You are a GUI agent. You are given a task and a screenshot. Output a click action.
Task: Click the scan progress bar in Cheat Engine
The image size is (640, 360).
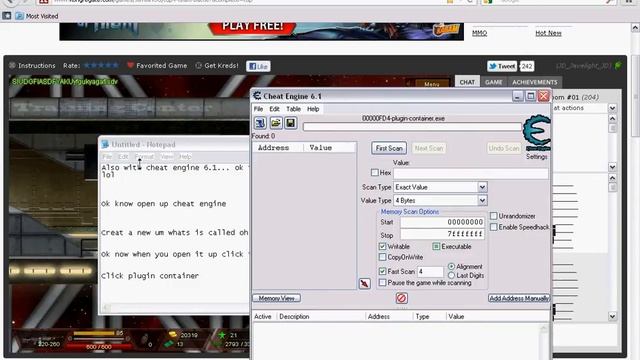(x=412, y=127)
